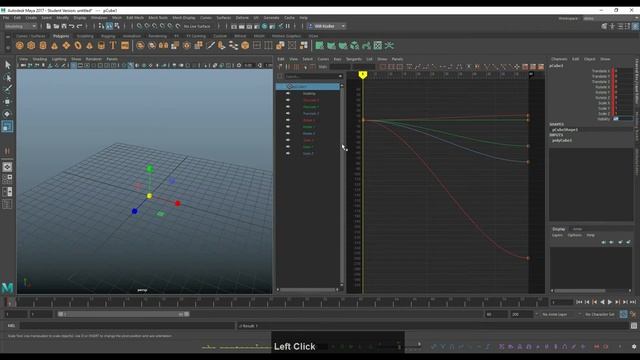The height and width of the screenshot is (360, 640).
Task: Create a polygon sphere from the shelf
Action: pos(20,46)
